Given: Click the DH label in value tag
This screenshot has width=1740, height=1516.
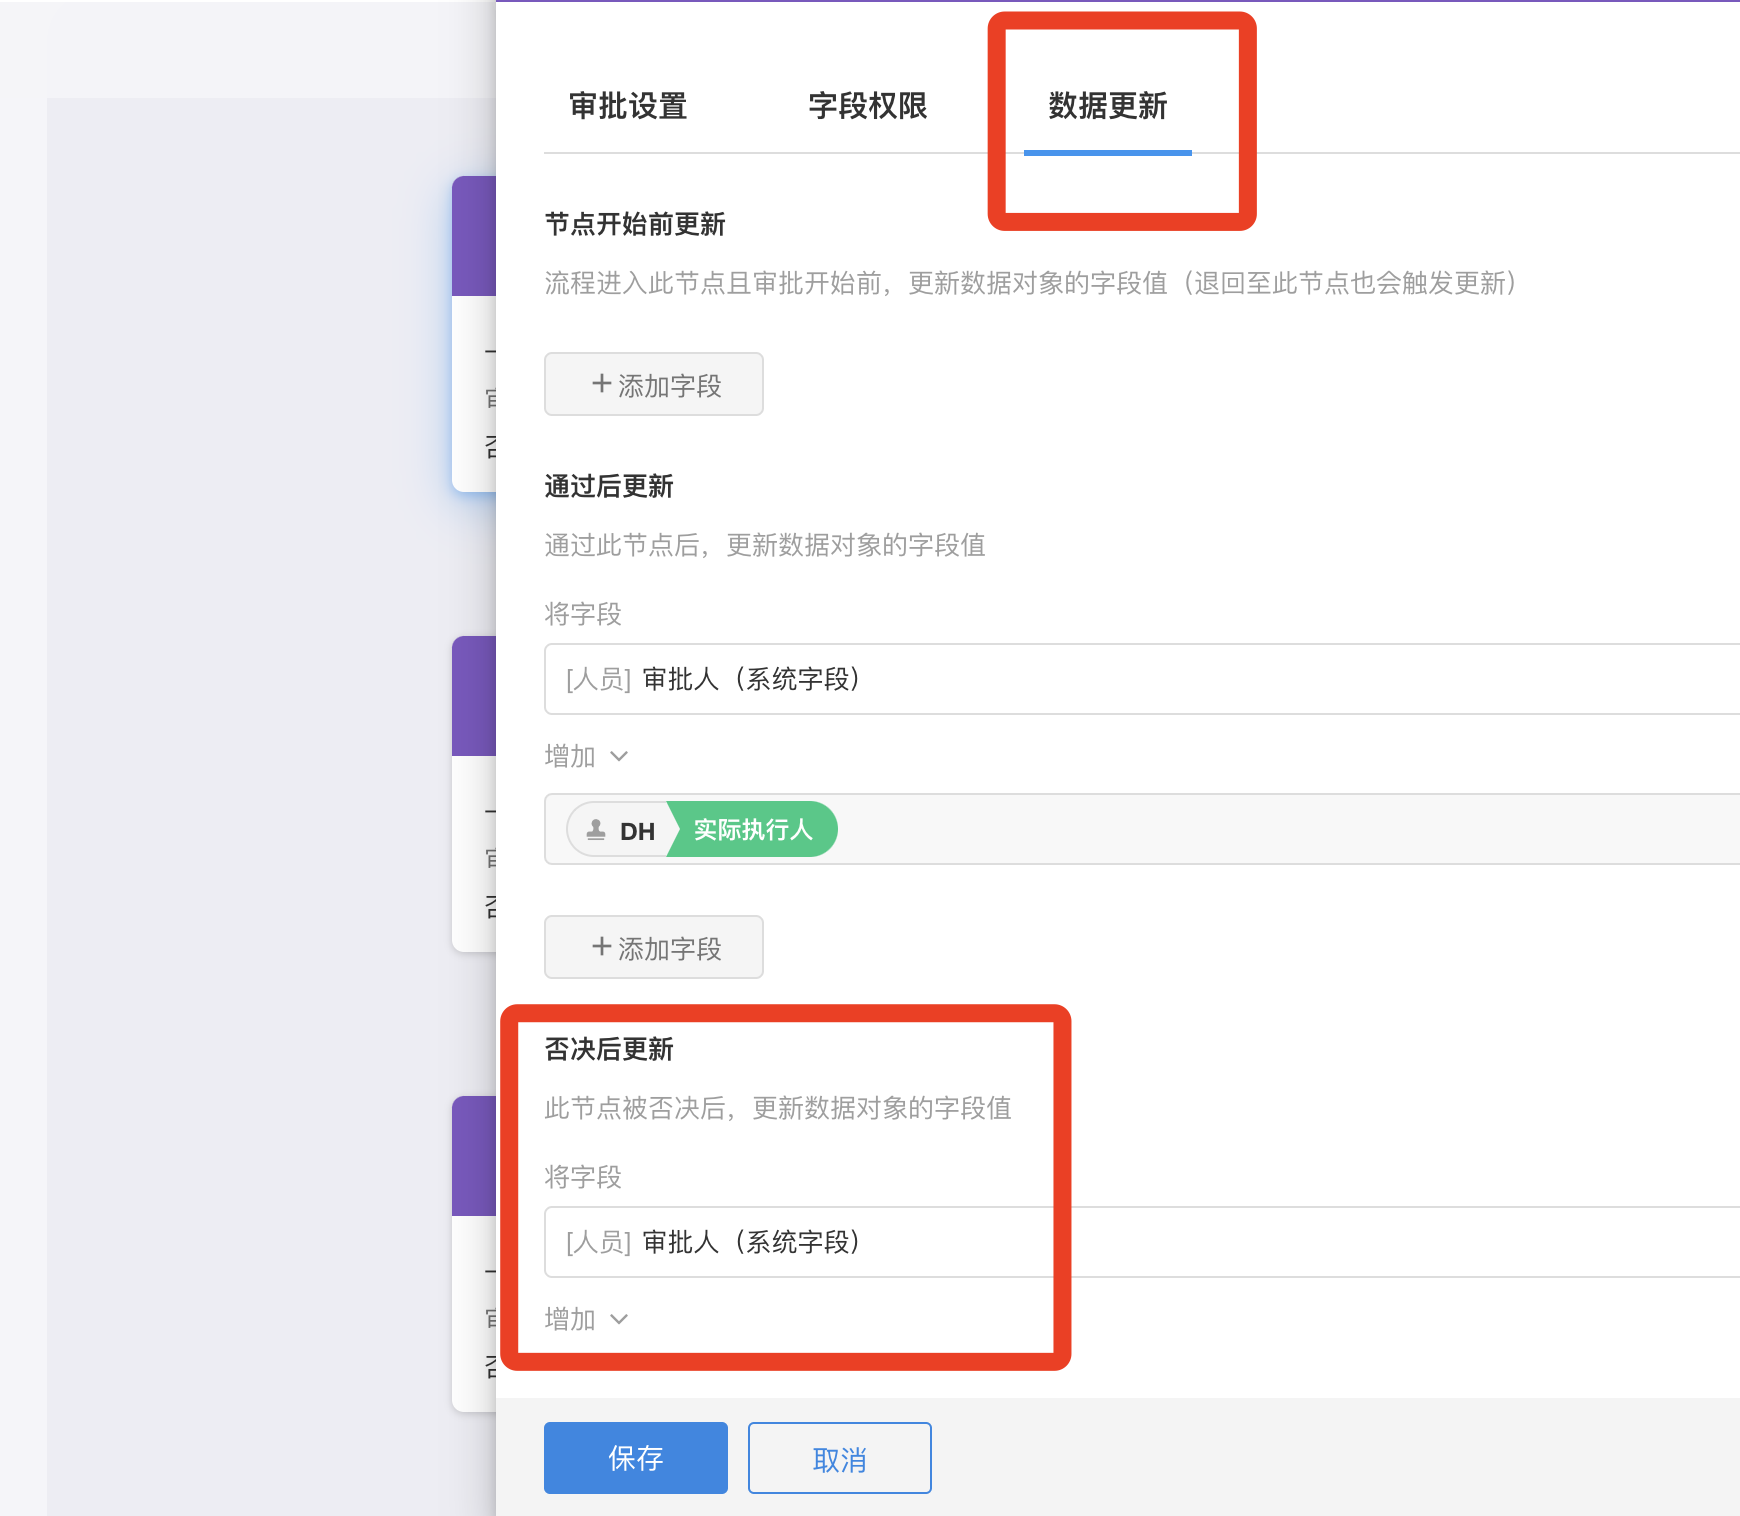Looking at the screenshot, I should 637,831.
